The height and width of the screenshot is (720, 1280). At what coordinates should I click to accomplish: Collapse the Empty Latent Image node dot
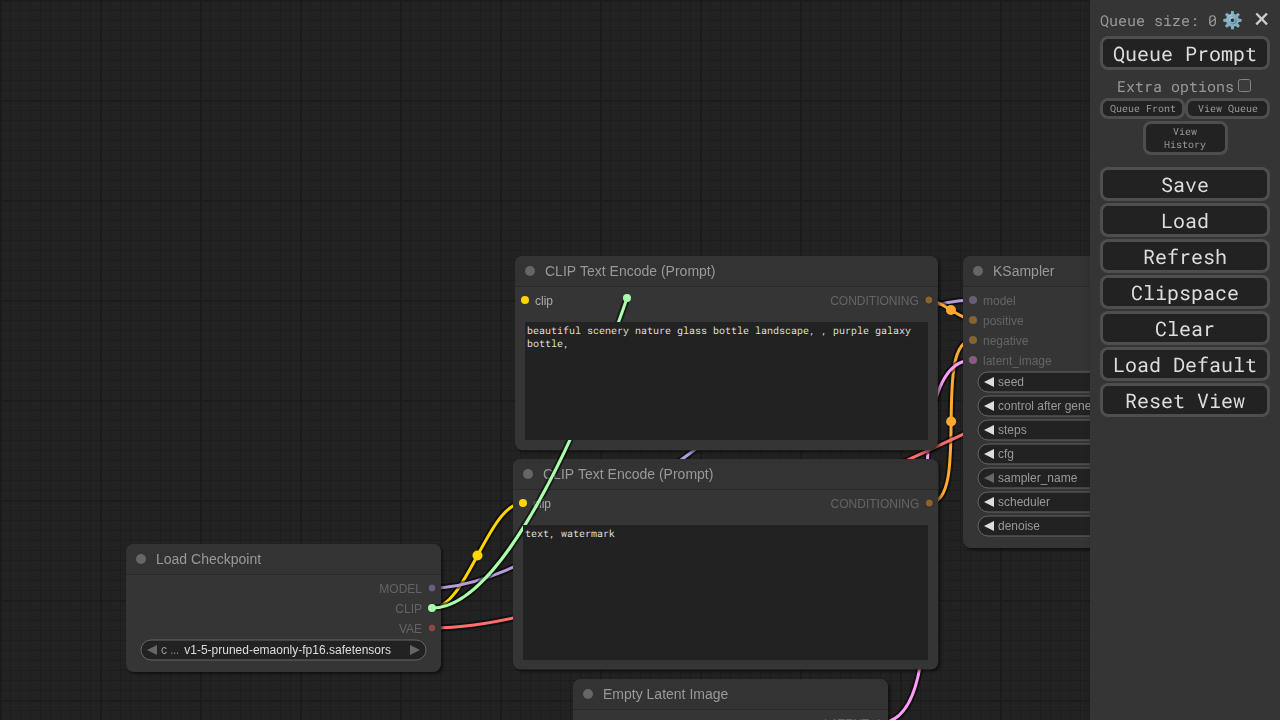(588, 694)
